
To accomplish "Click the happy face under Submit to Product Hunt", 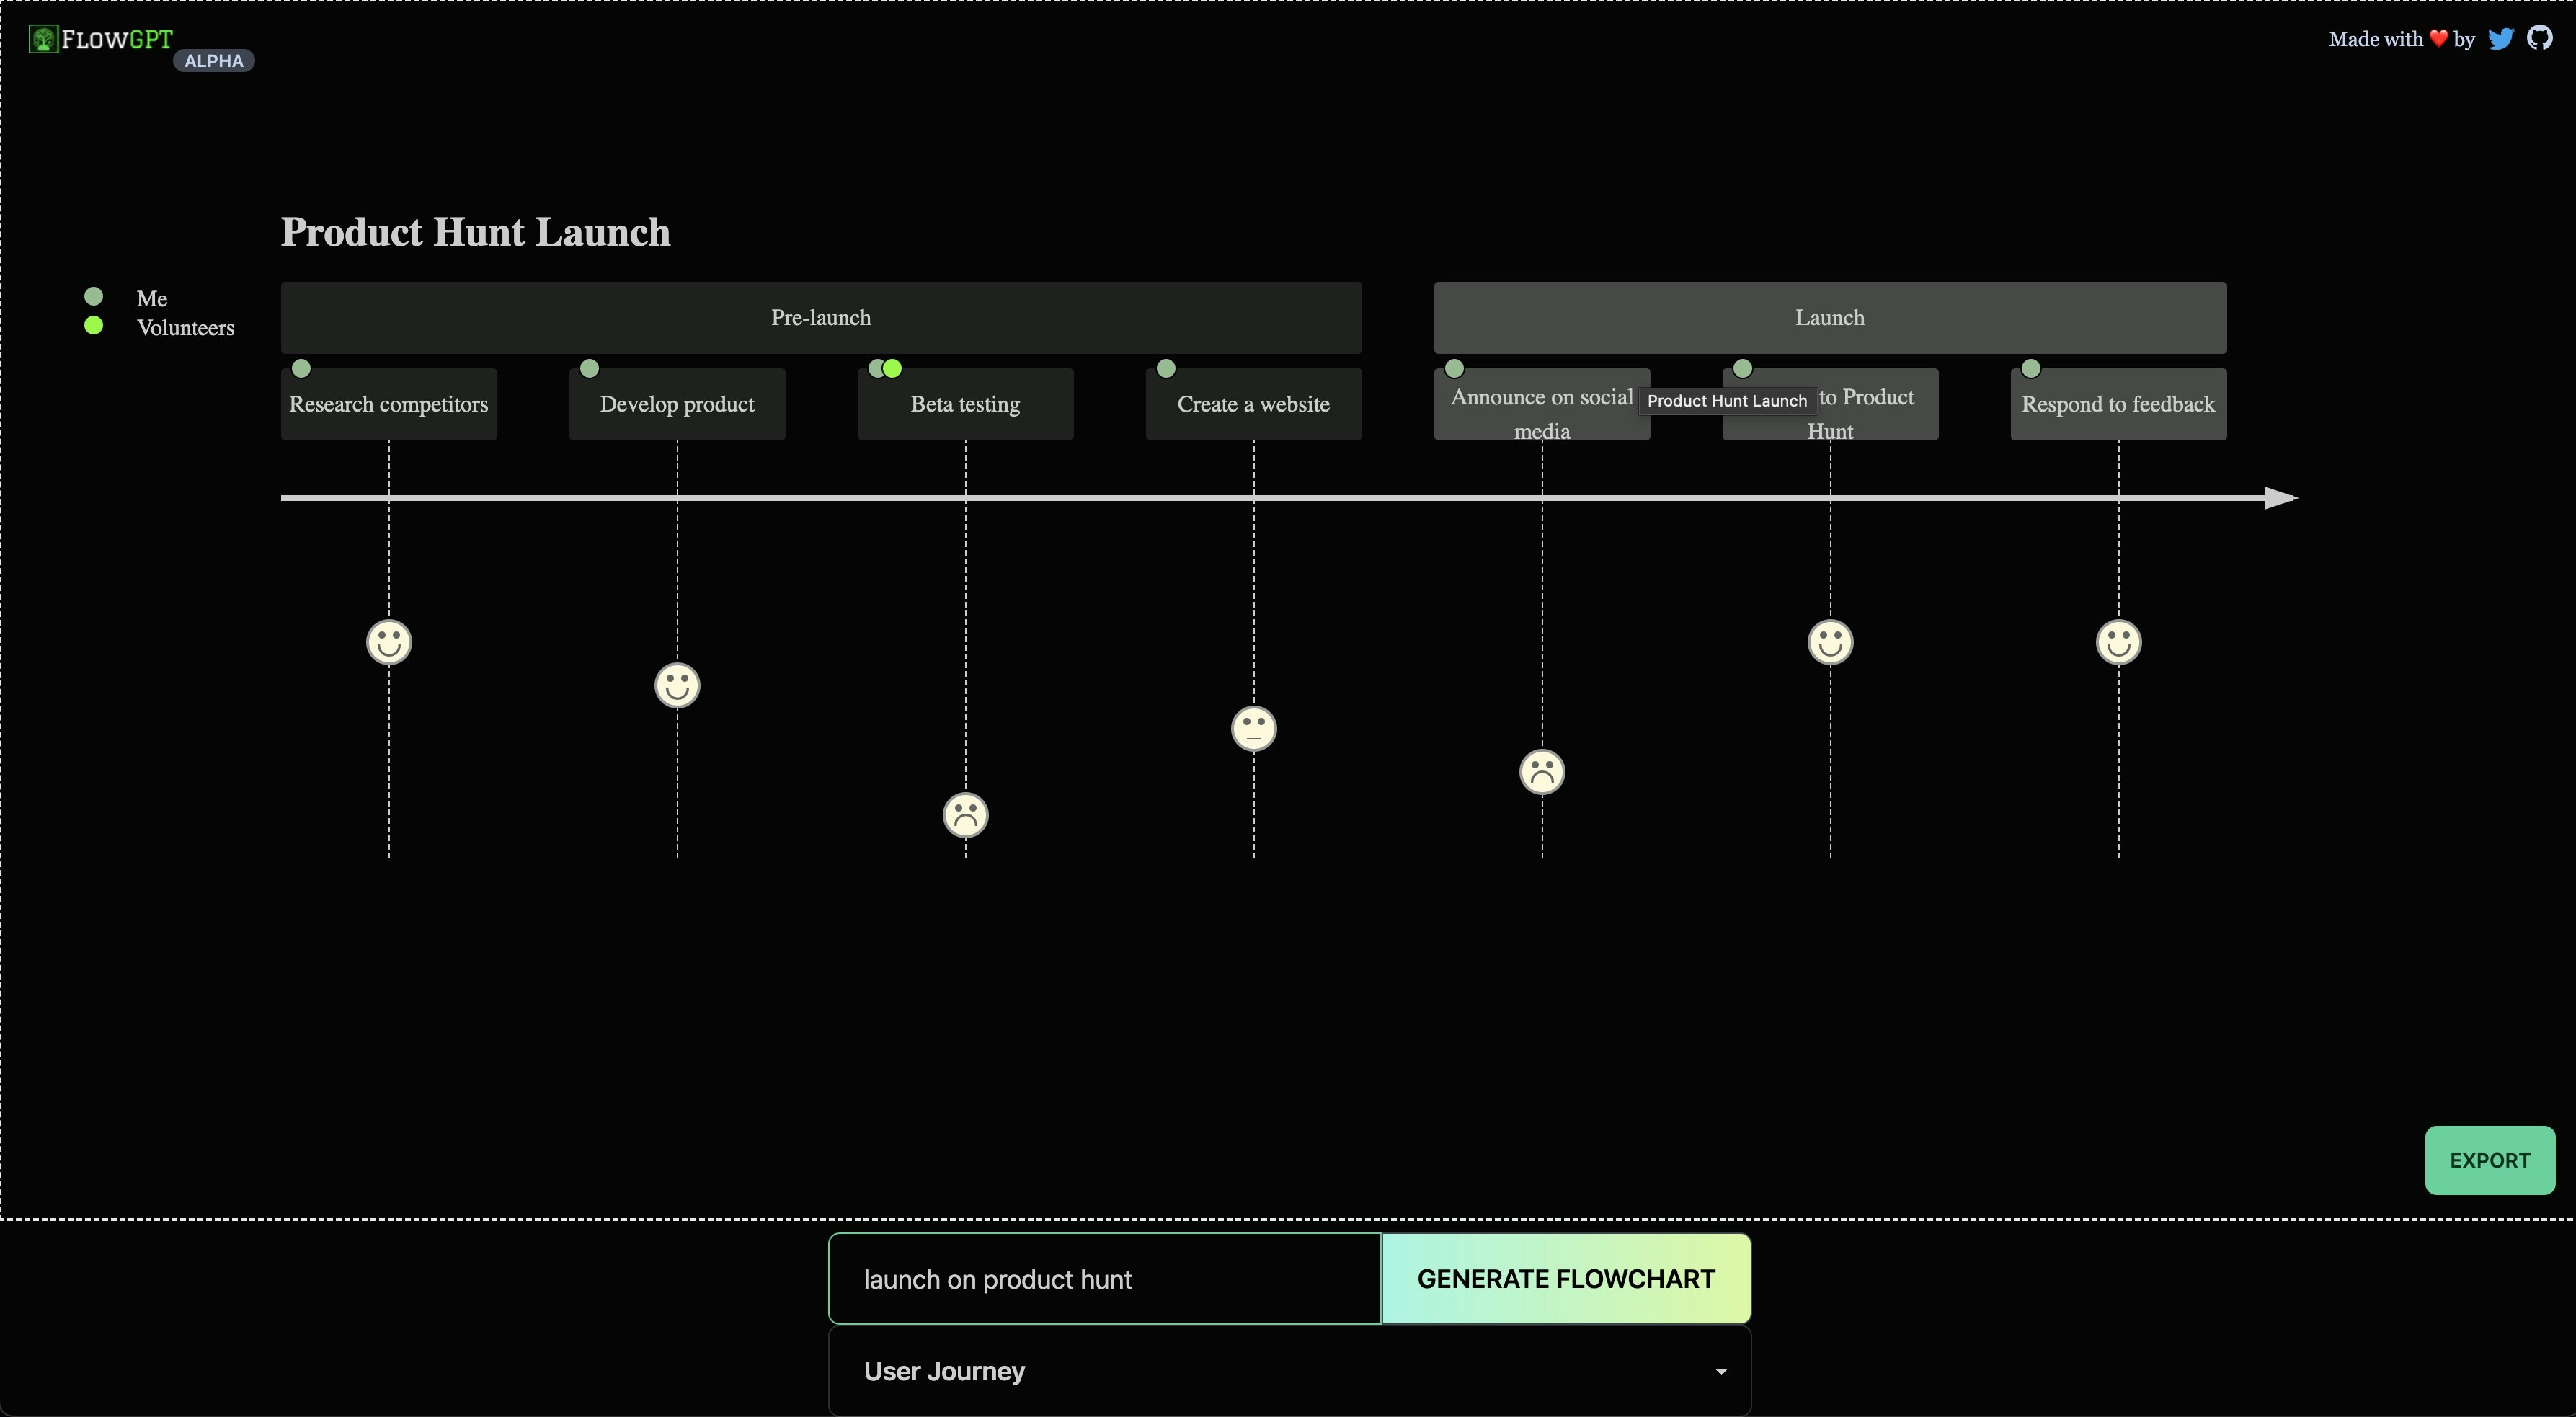I will [1830, 642].
